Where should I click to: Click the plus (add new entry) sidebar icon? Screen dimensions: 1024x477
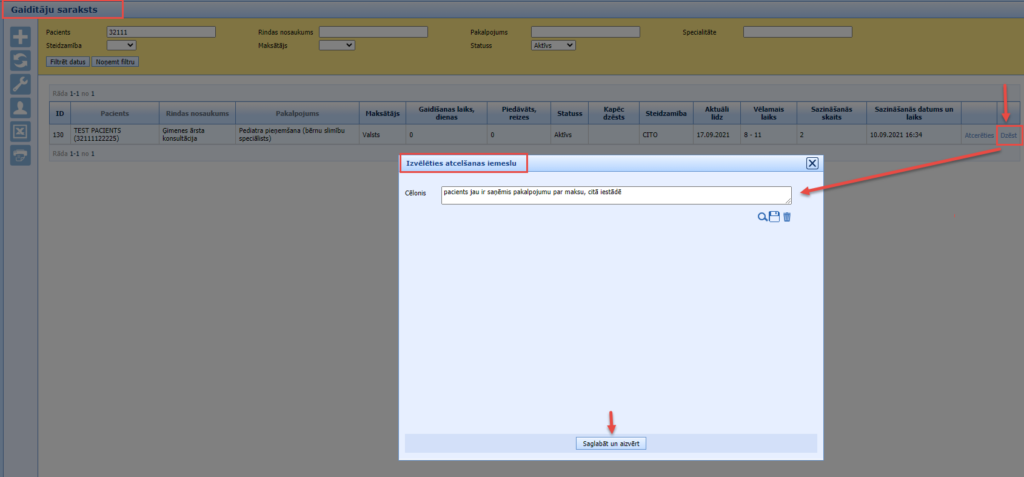(19, 38)
